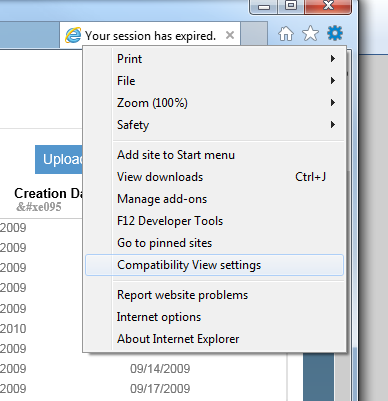Choose Report website problems

click(215, 295)
